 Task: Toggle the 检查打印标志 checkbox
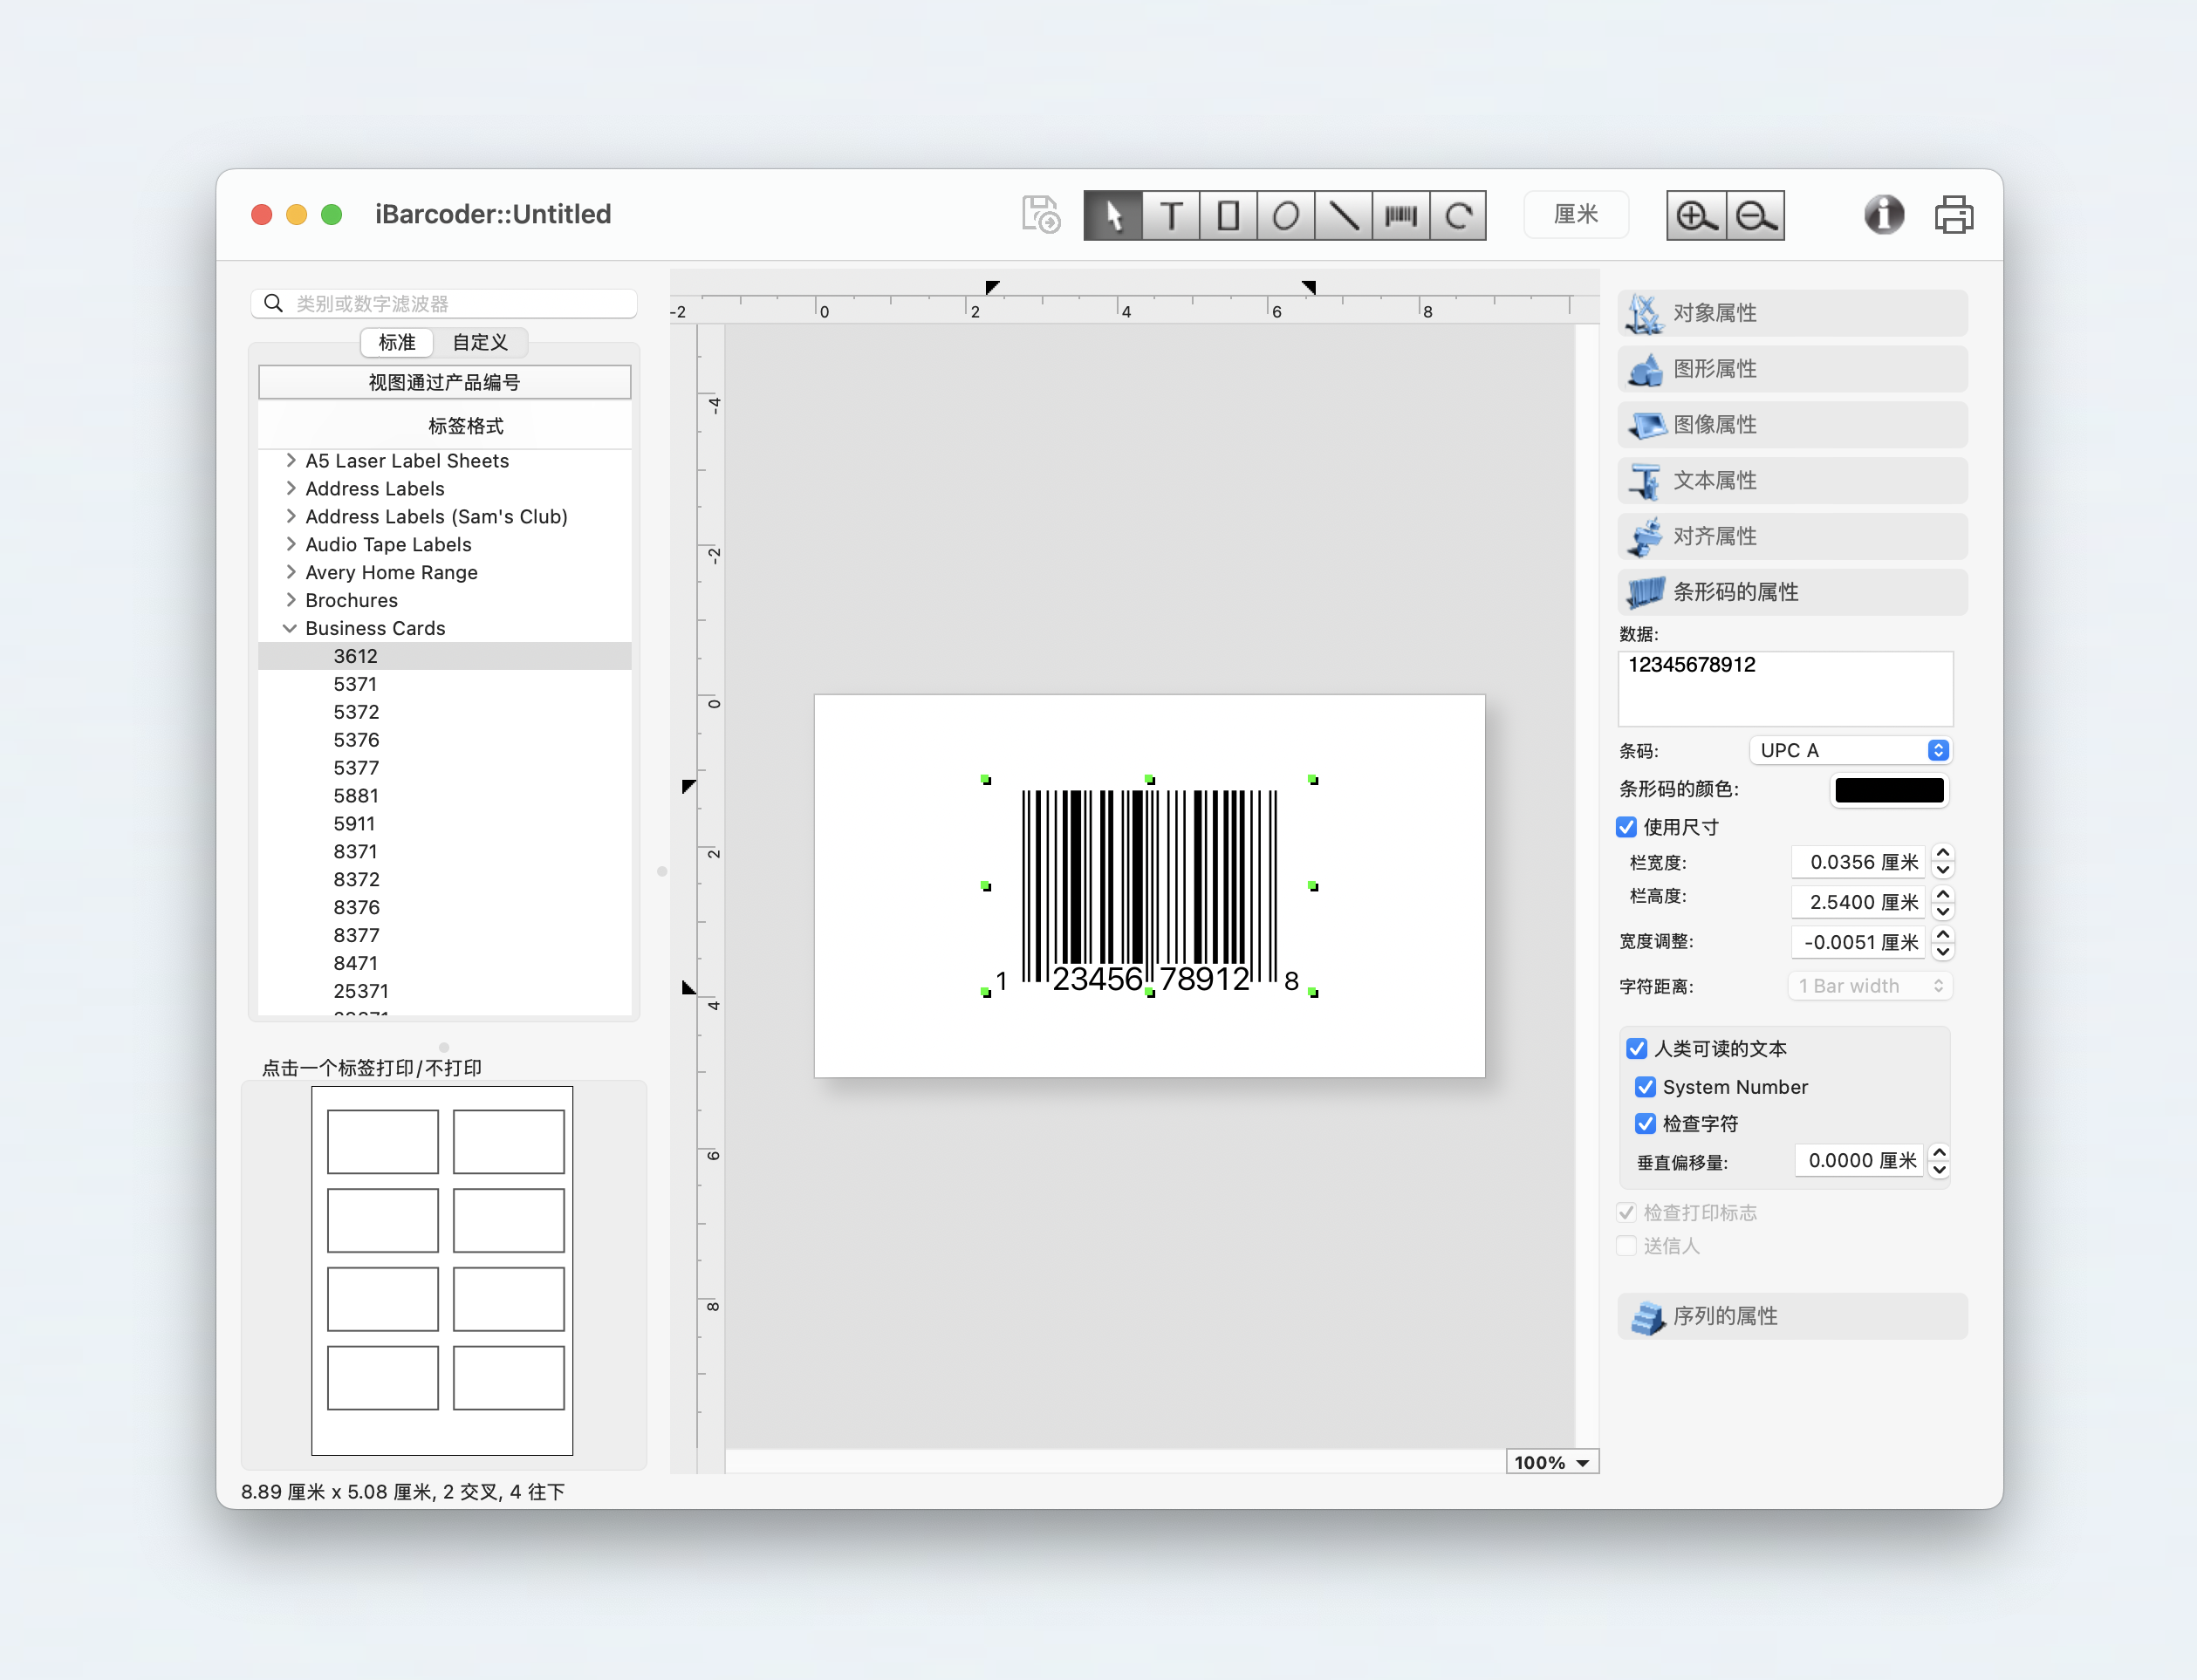pos(1627,1213)
